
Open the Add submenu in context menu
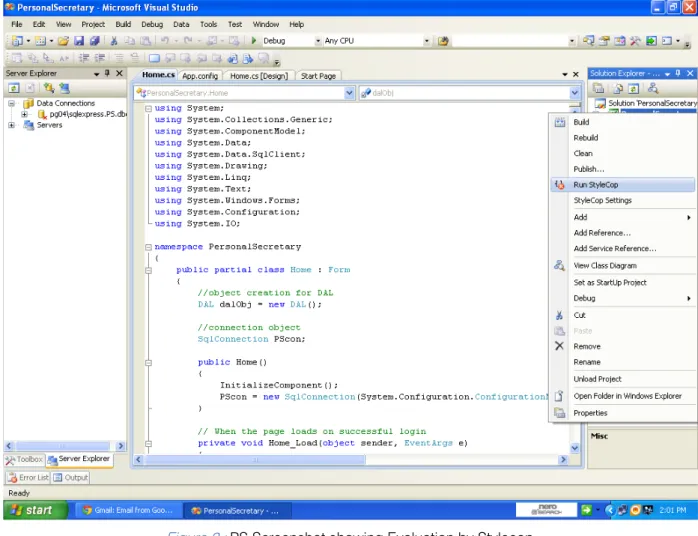tap(622, 217)
